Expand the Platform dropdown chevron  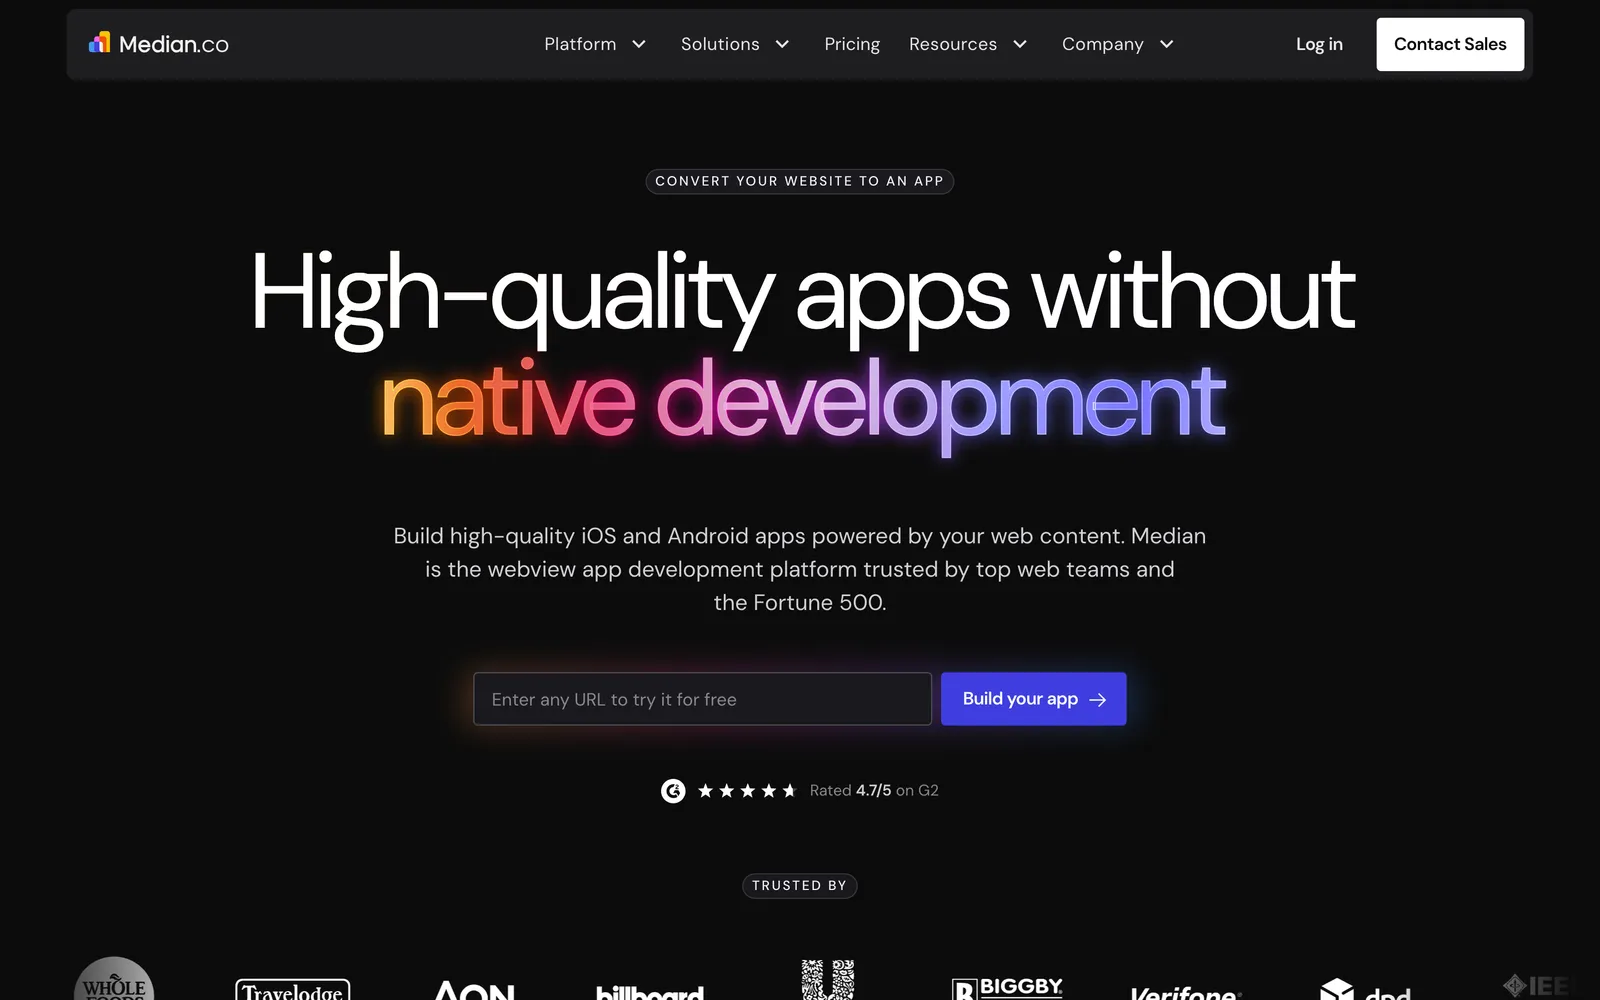coord(639,44)
